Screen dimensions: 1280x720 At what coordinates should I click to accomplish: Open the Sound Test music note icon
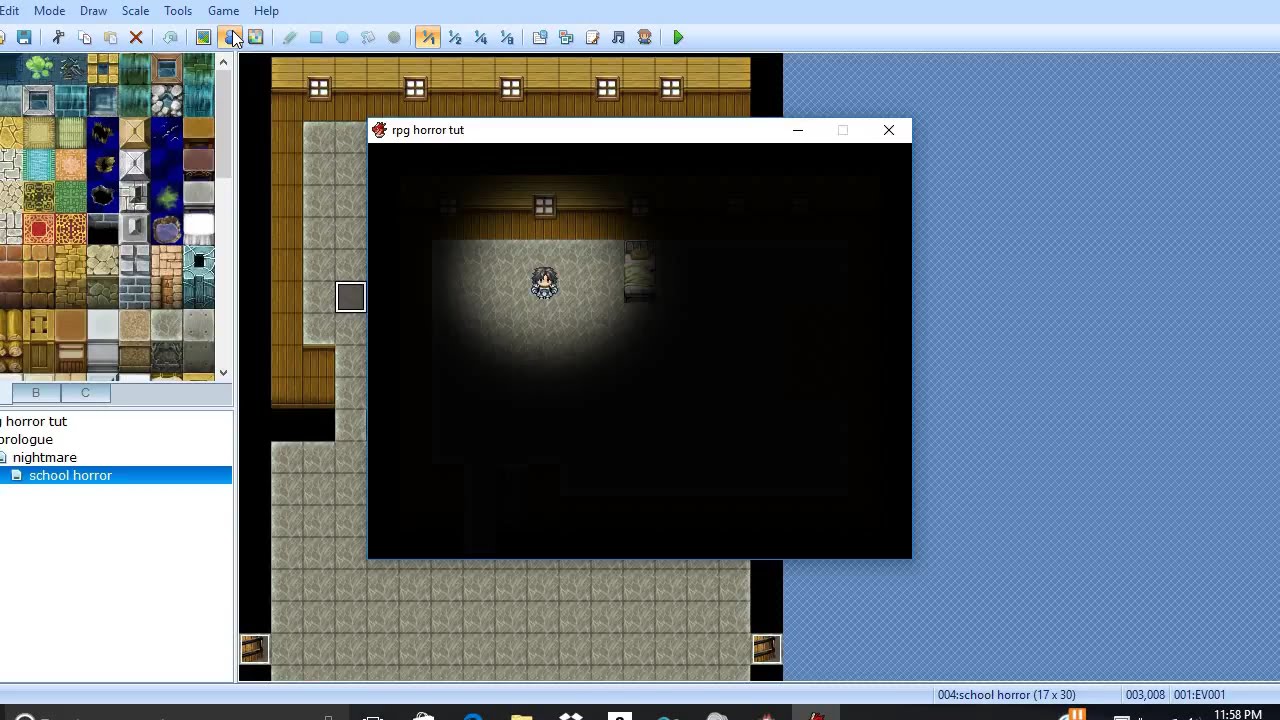pyautogui.click(x=618, y=38)
